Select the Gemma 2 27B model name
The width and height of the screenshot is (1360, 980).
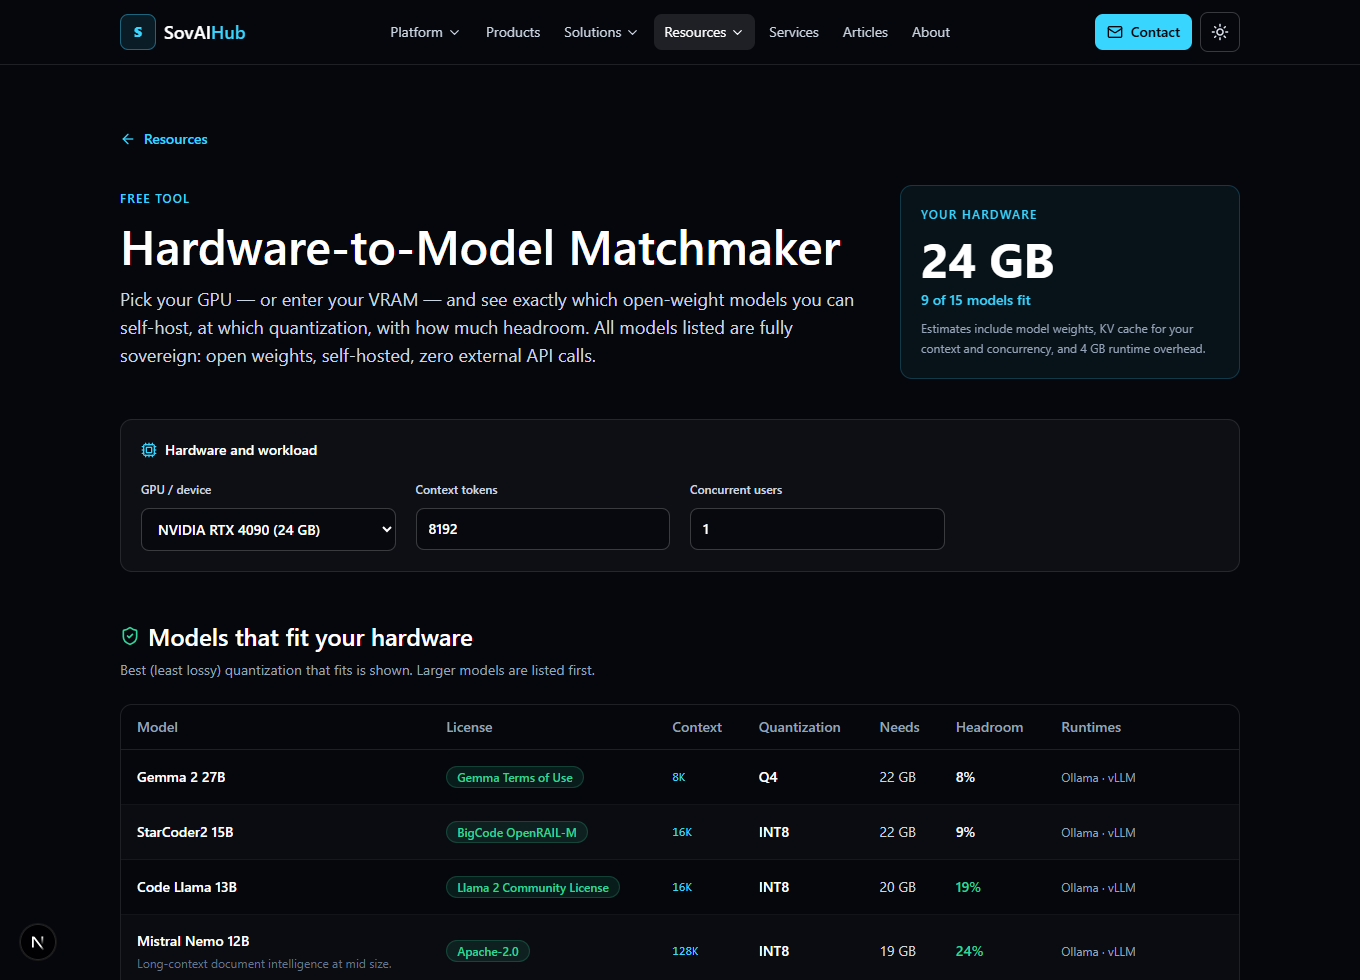(x=181, y=777)
